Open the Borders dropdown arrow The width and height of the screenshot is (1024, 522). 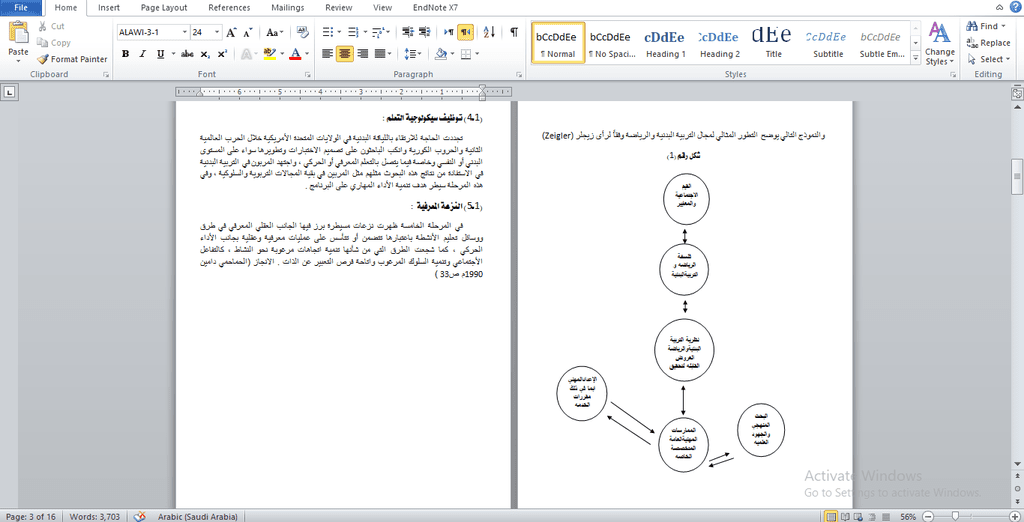[477, 54]
